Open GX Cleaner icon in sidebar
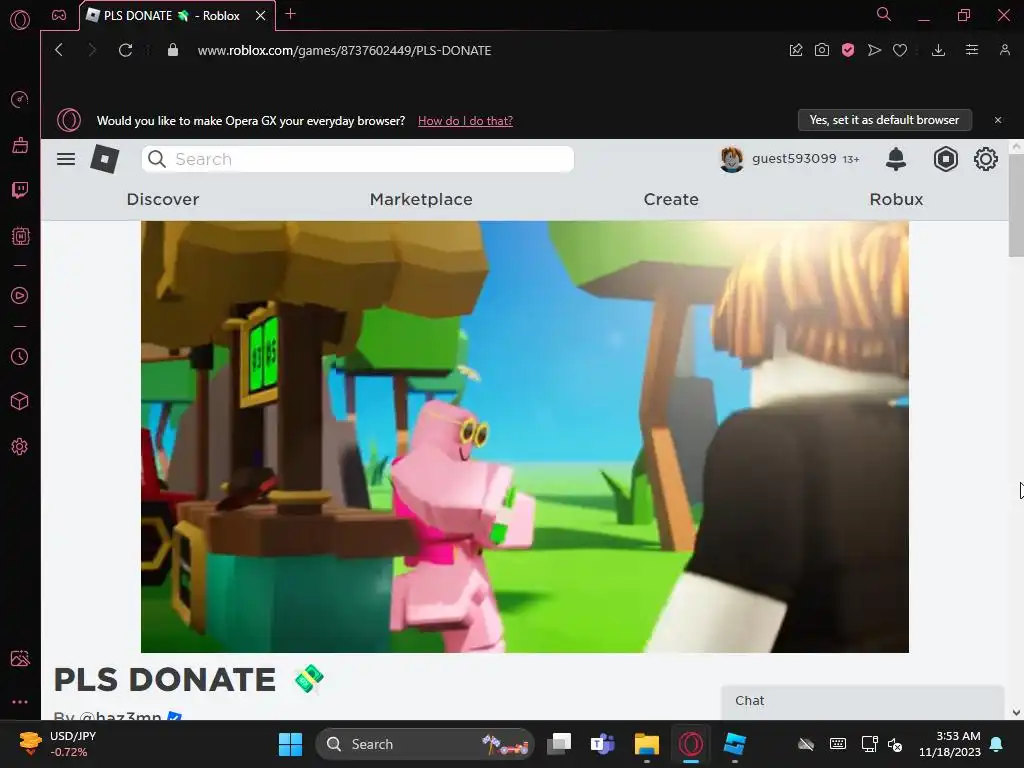This screenshot has height=768, width=1024. 20,145
